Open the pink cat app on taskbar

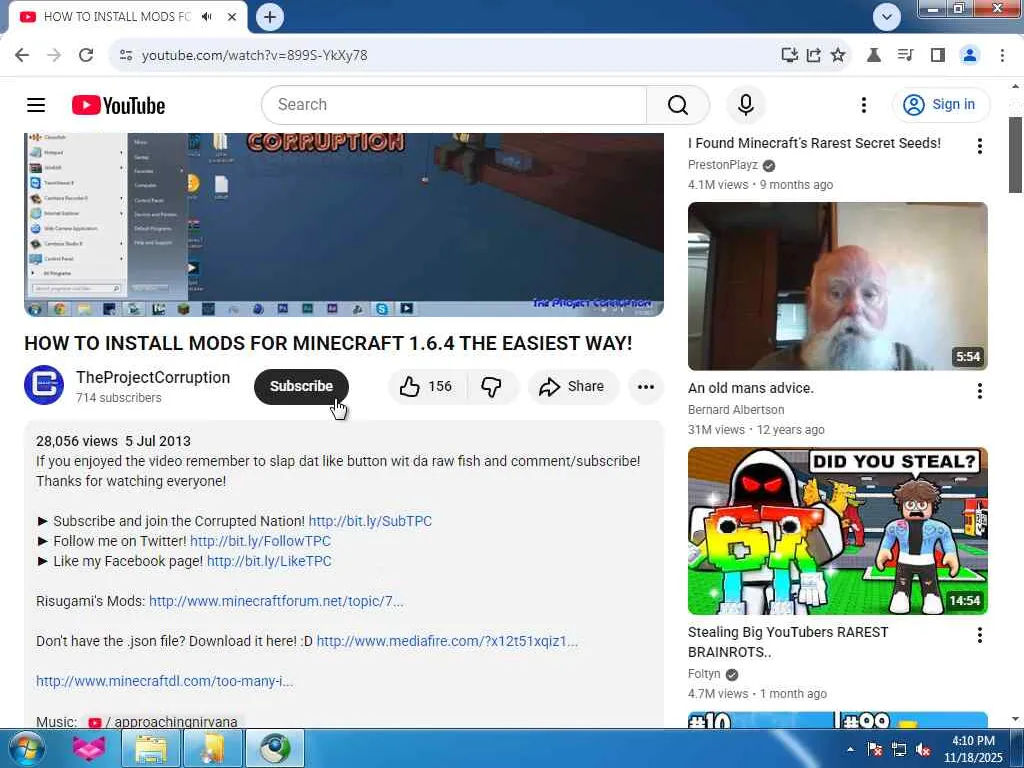(x=89, y=748)
